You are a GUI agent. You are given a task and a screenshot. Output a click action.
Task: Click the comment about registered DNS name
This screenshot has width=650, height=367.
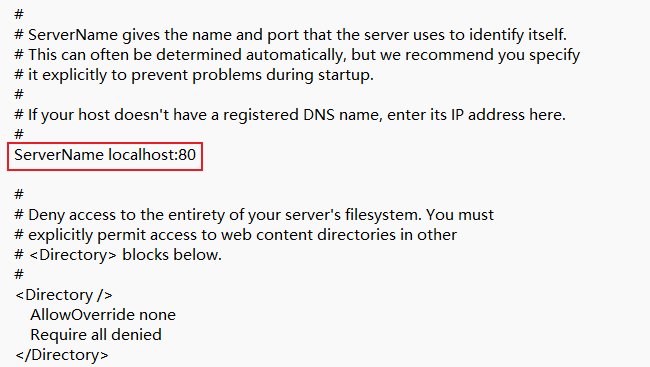290,115
